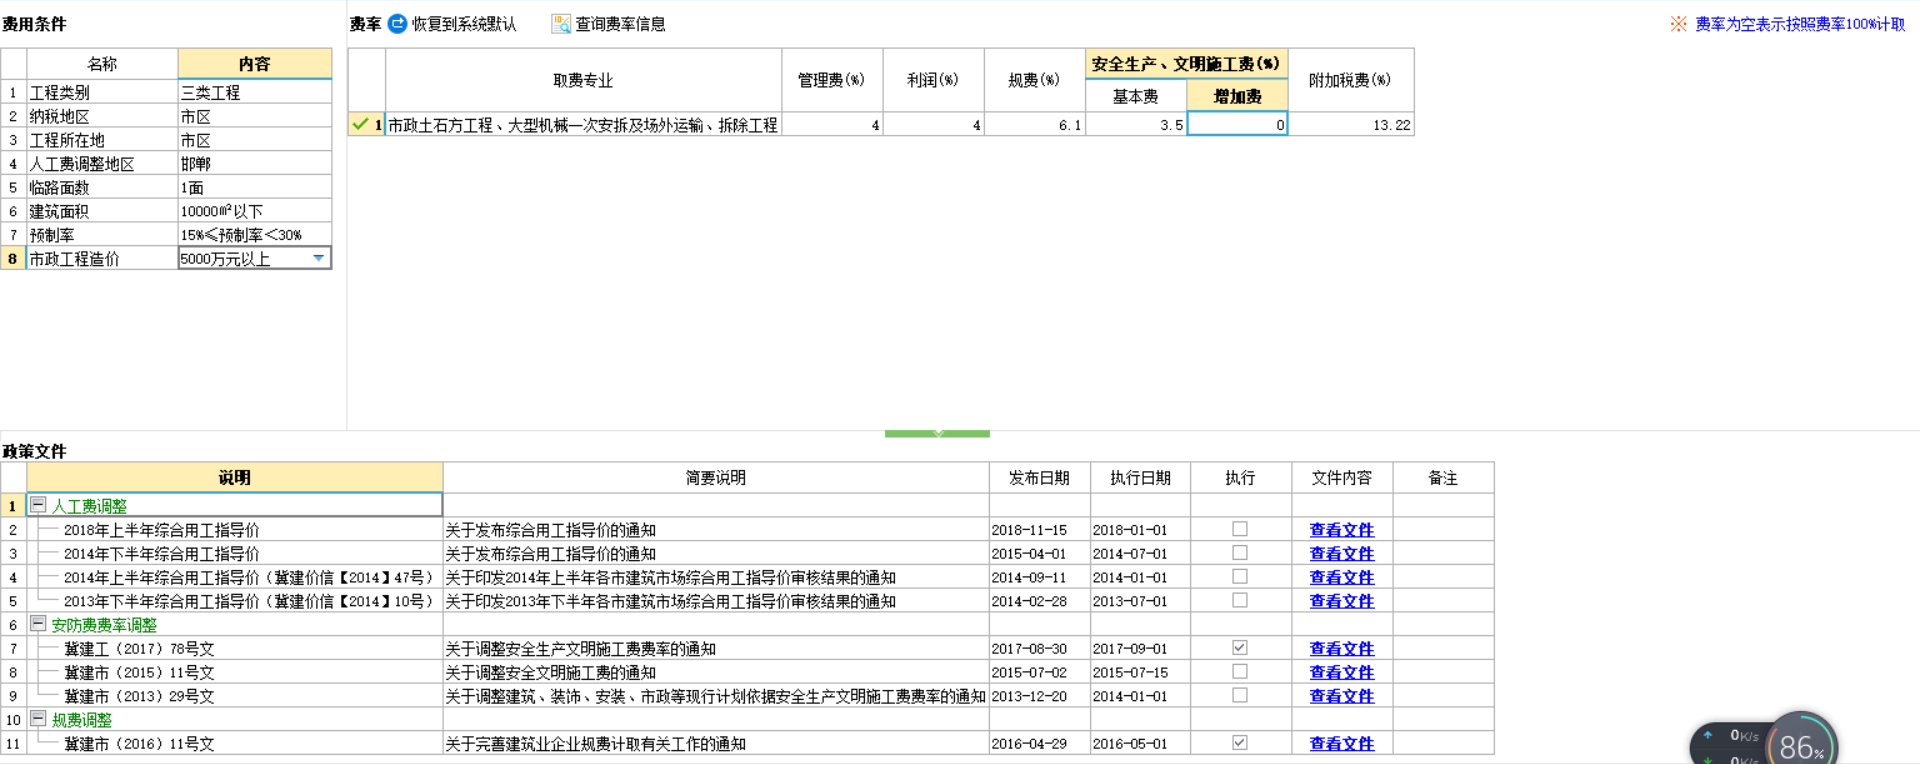This screenshot has height=764, width=1920.
Task: Click the 执行日期 column header
Action: coord(1140,478)
